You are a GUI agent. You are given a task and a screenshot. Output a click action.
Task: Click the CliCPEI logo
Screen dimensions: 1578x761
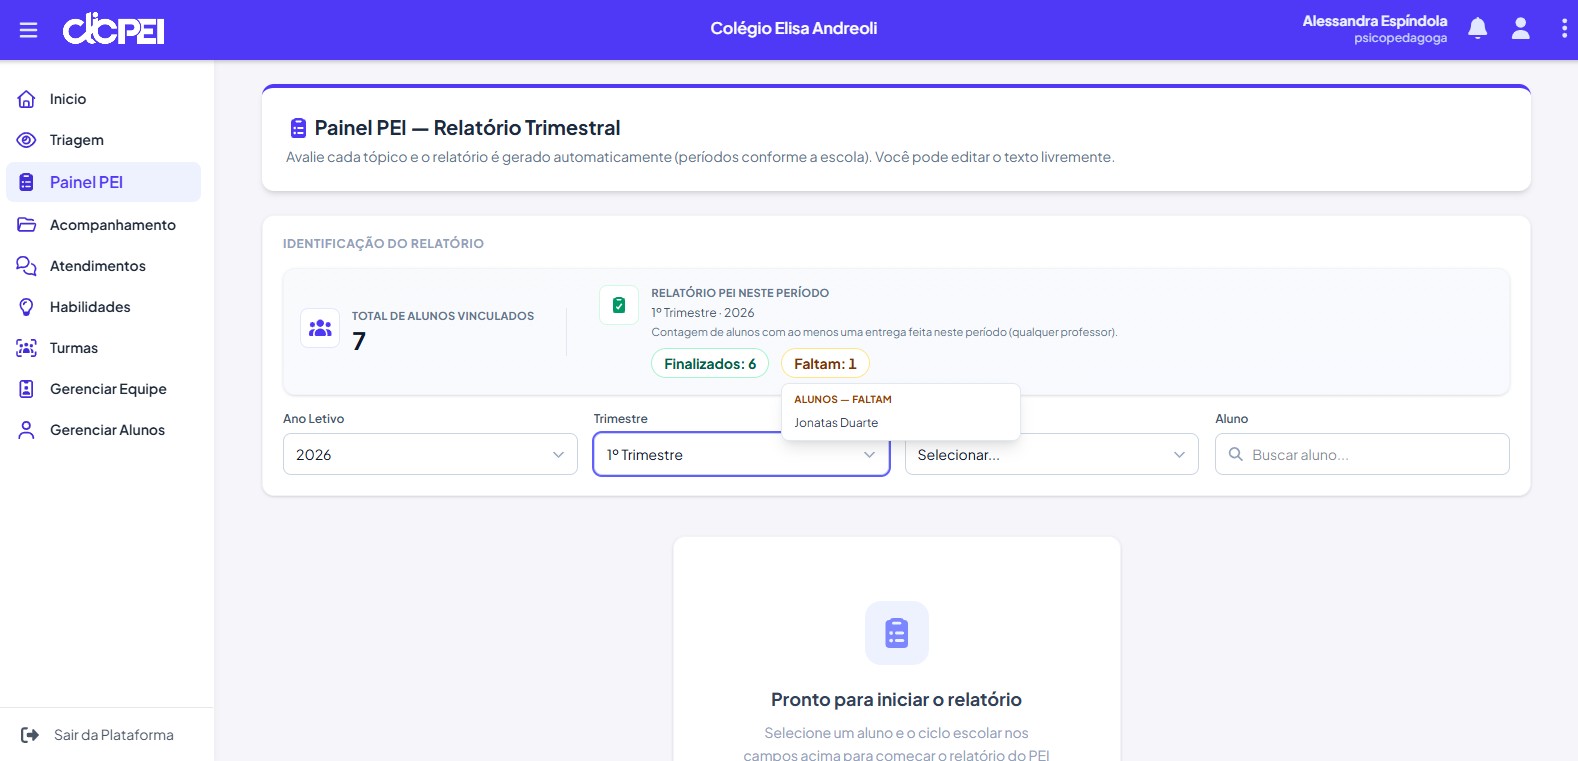[x=113, y=29]
